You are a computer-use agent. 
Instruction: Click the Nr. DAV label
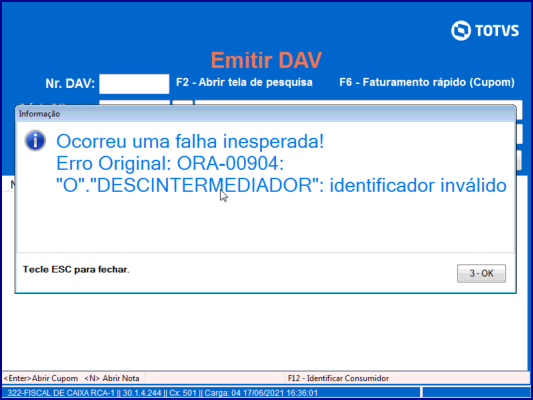70,83
